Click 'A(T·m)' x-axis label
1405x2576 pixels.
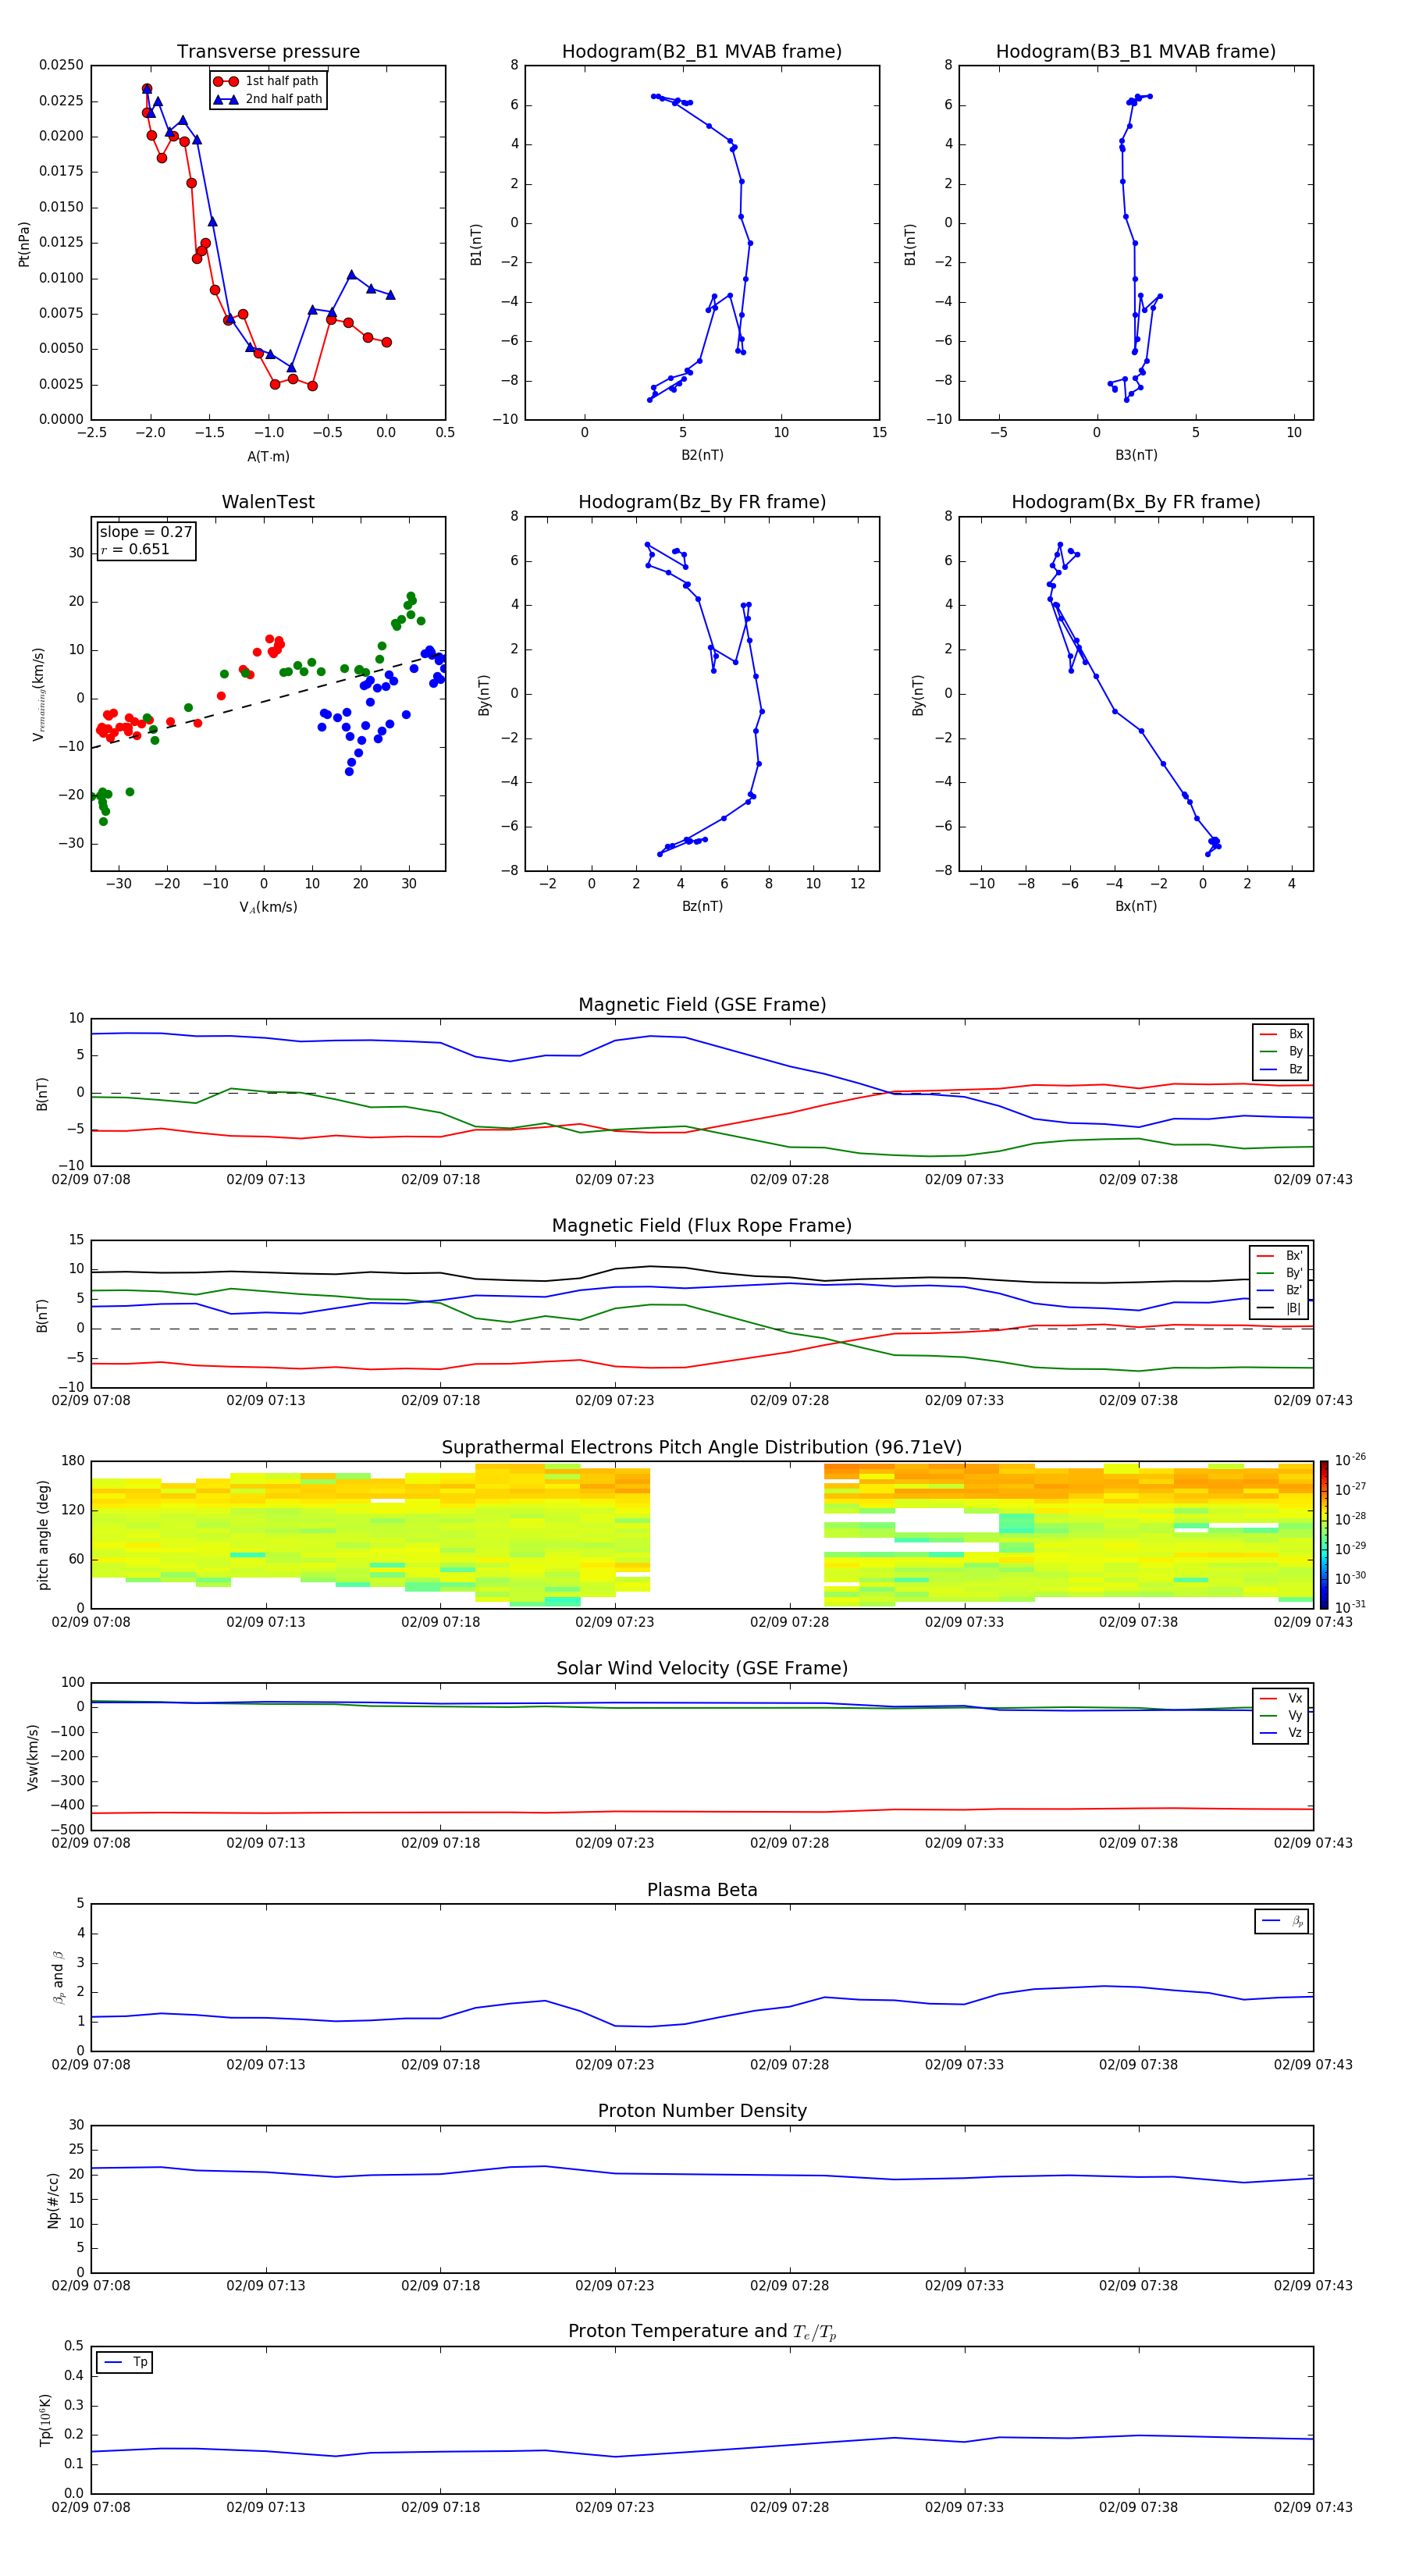point(268,456)
